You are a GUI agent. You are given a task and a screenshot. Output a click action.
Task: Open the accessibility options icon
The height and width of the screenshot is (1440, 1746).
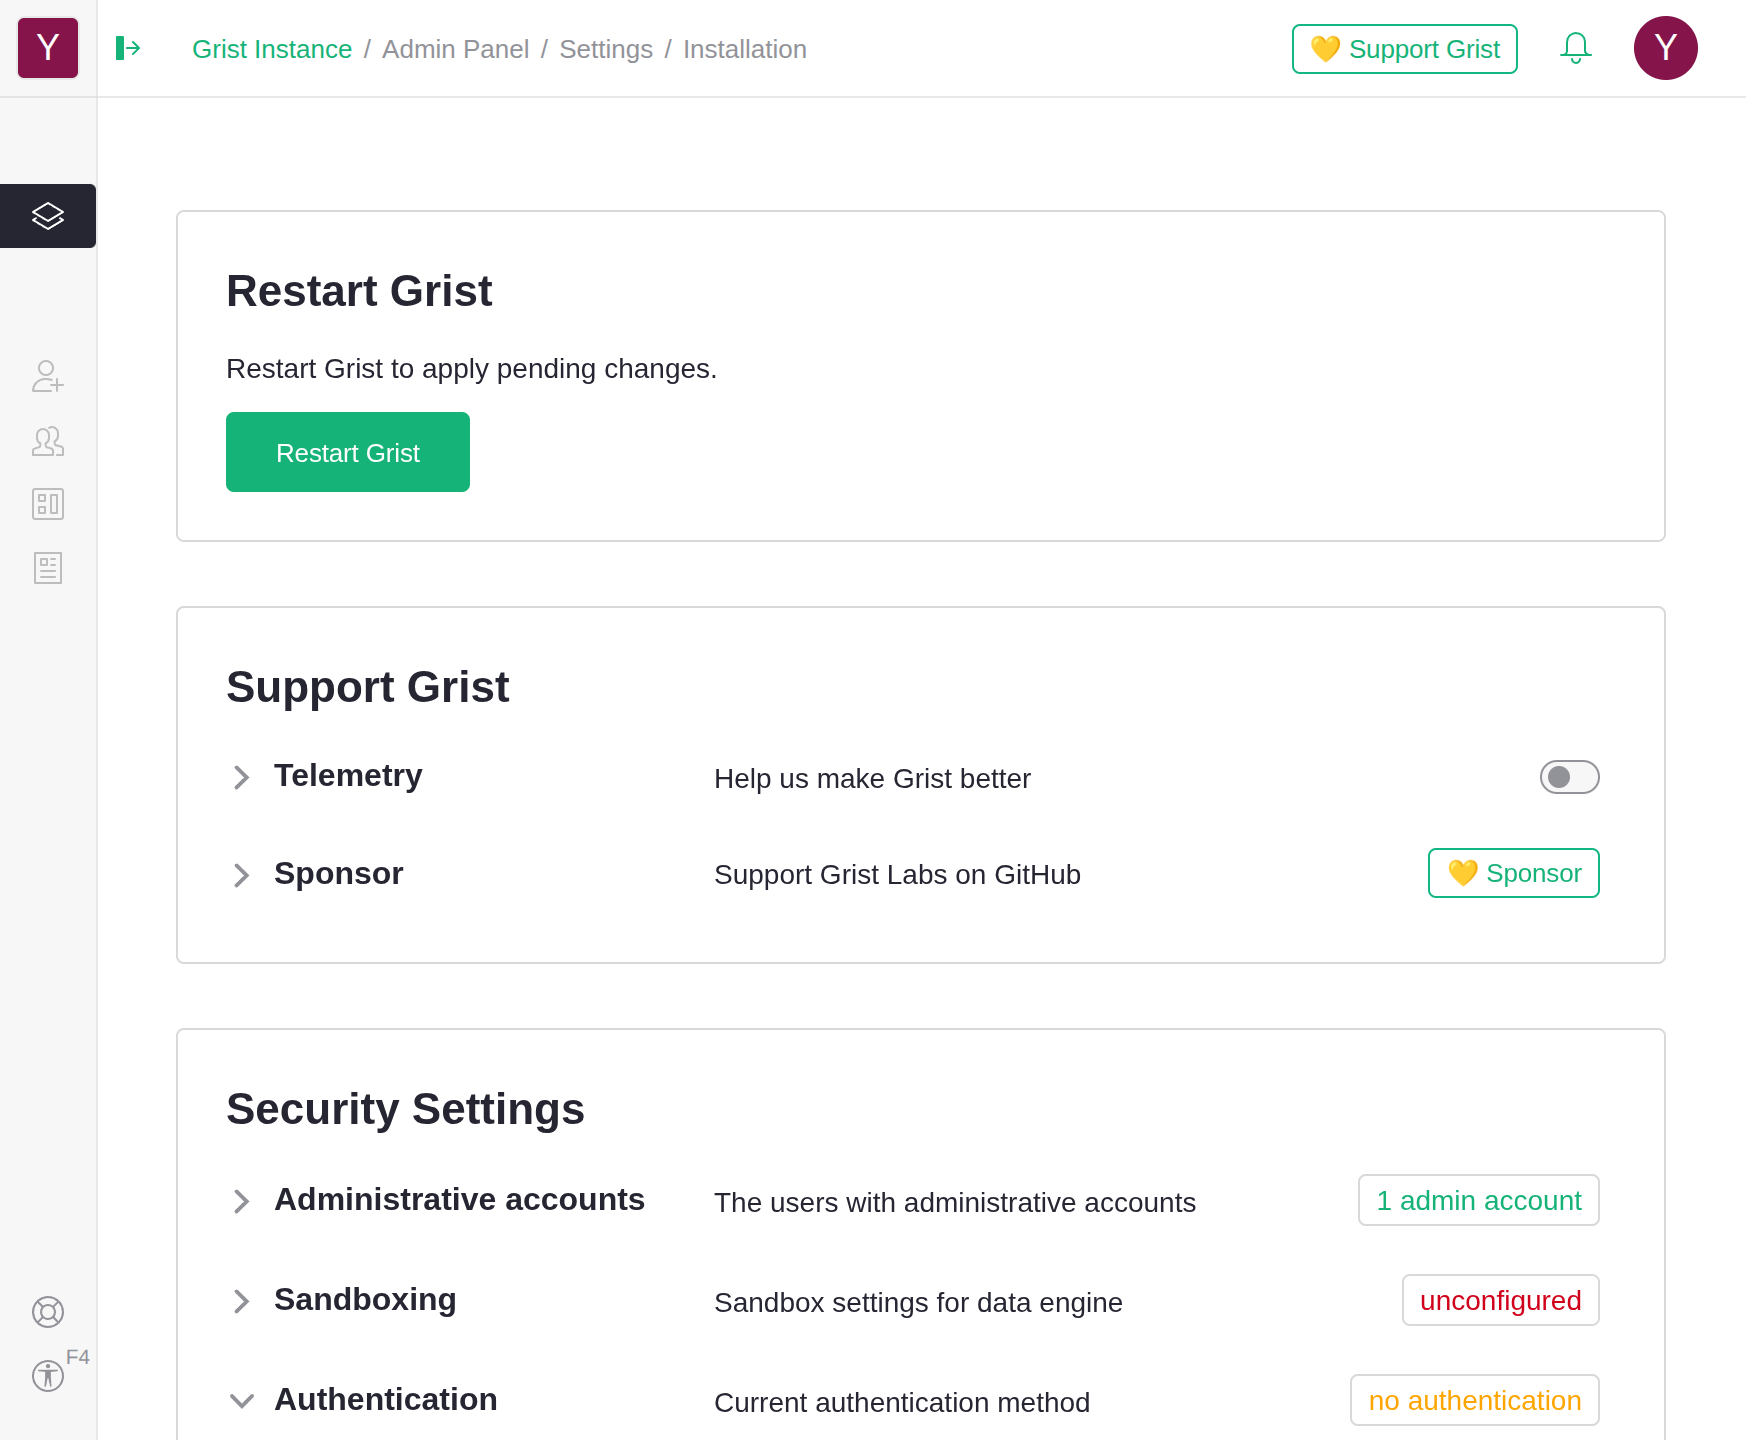tap(47, 1376)
